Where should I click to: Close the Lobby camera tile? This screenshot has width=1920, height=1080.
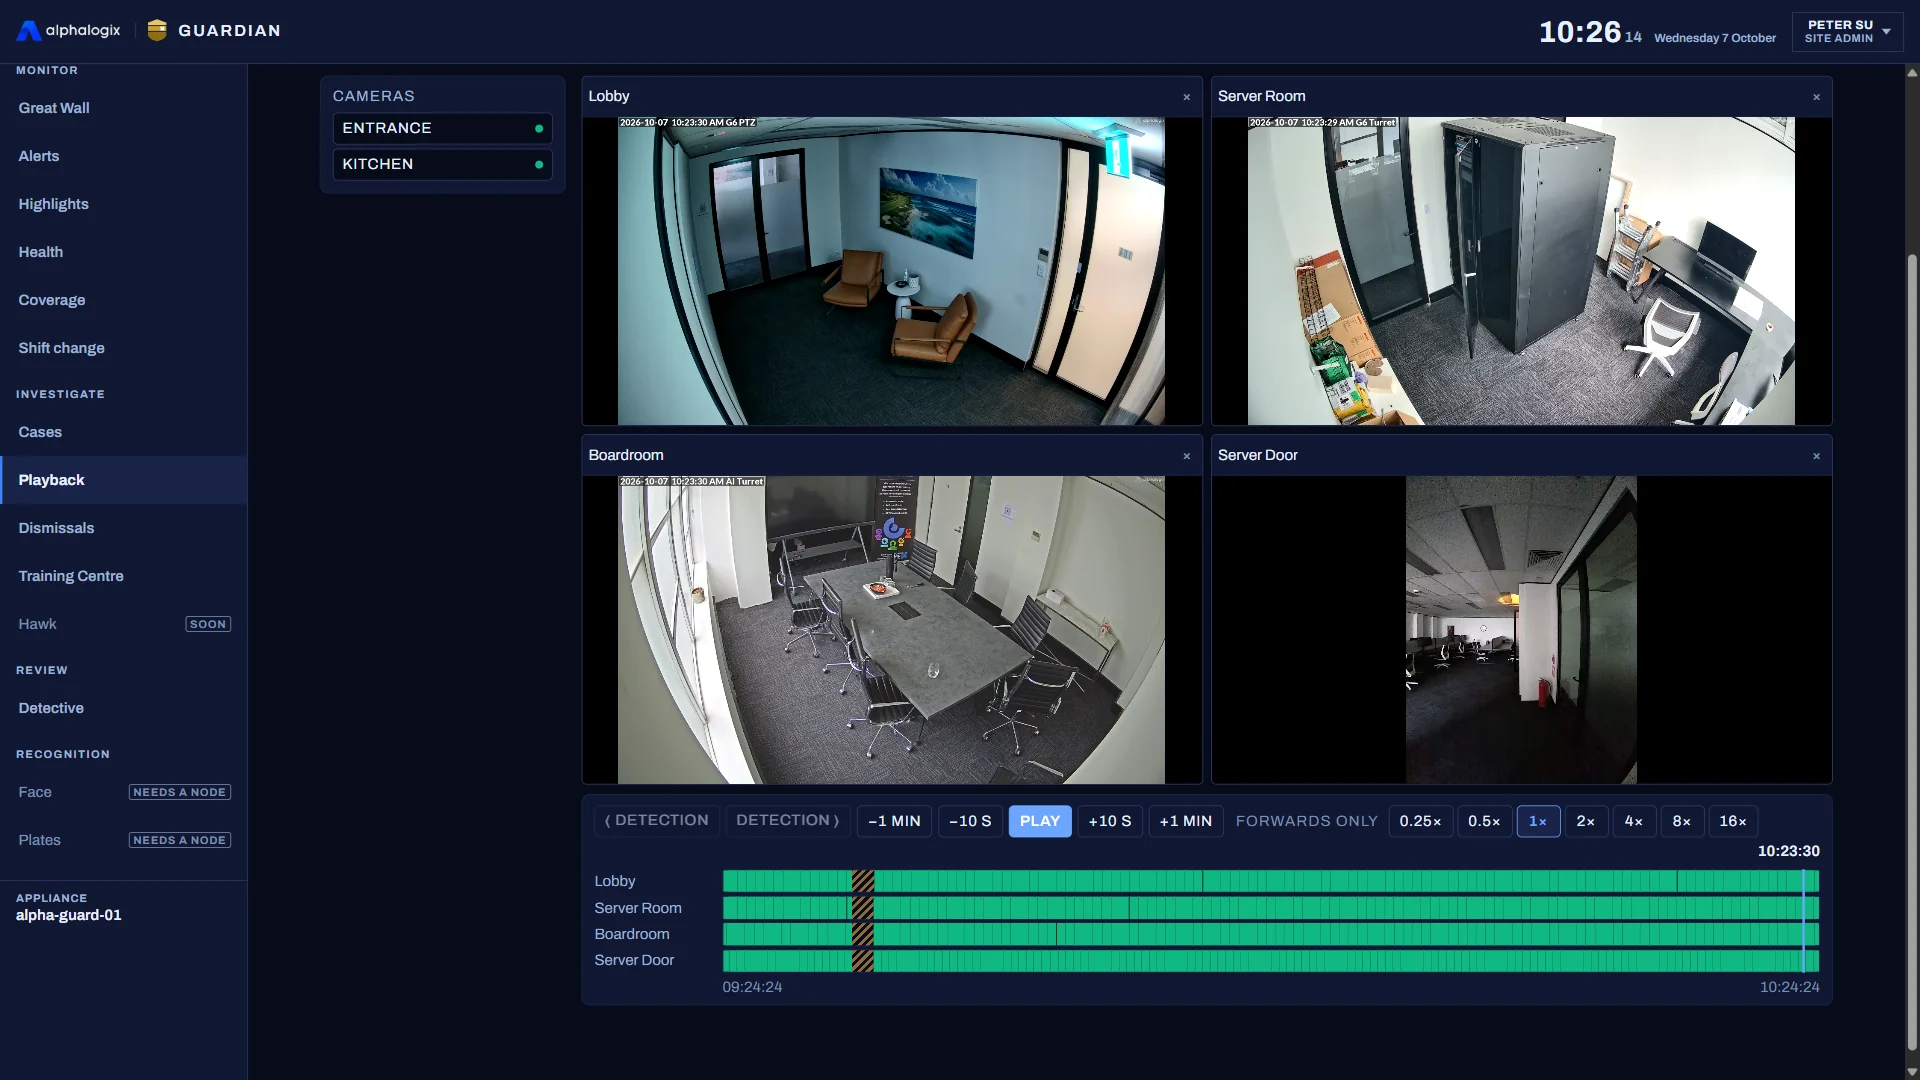pyautogui.click(x=1187, y=97)
